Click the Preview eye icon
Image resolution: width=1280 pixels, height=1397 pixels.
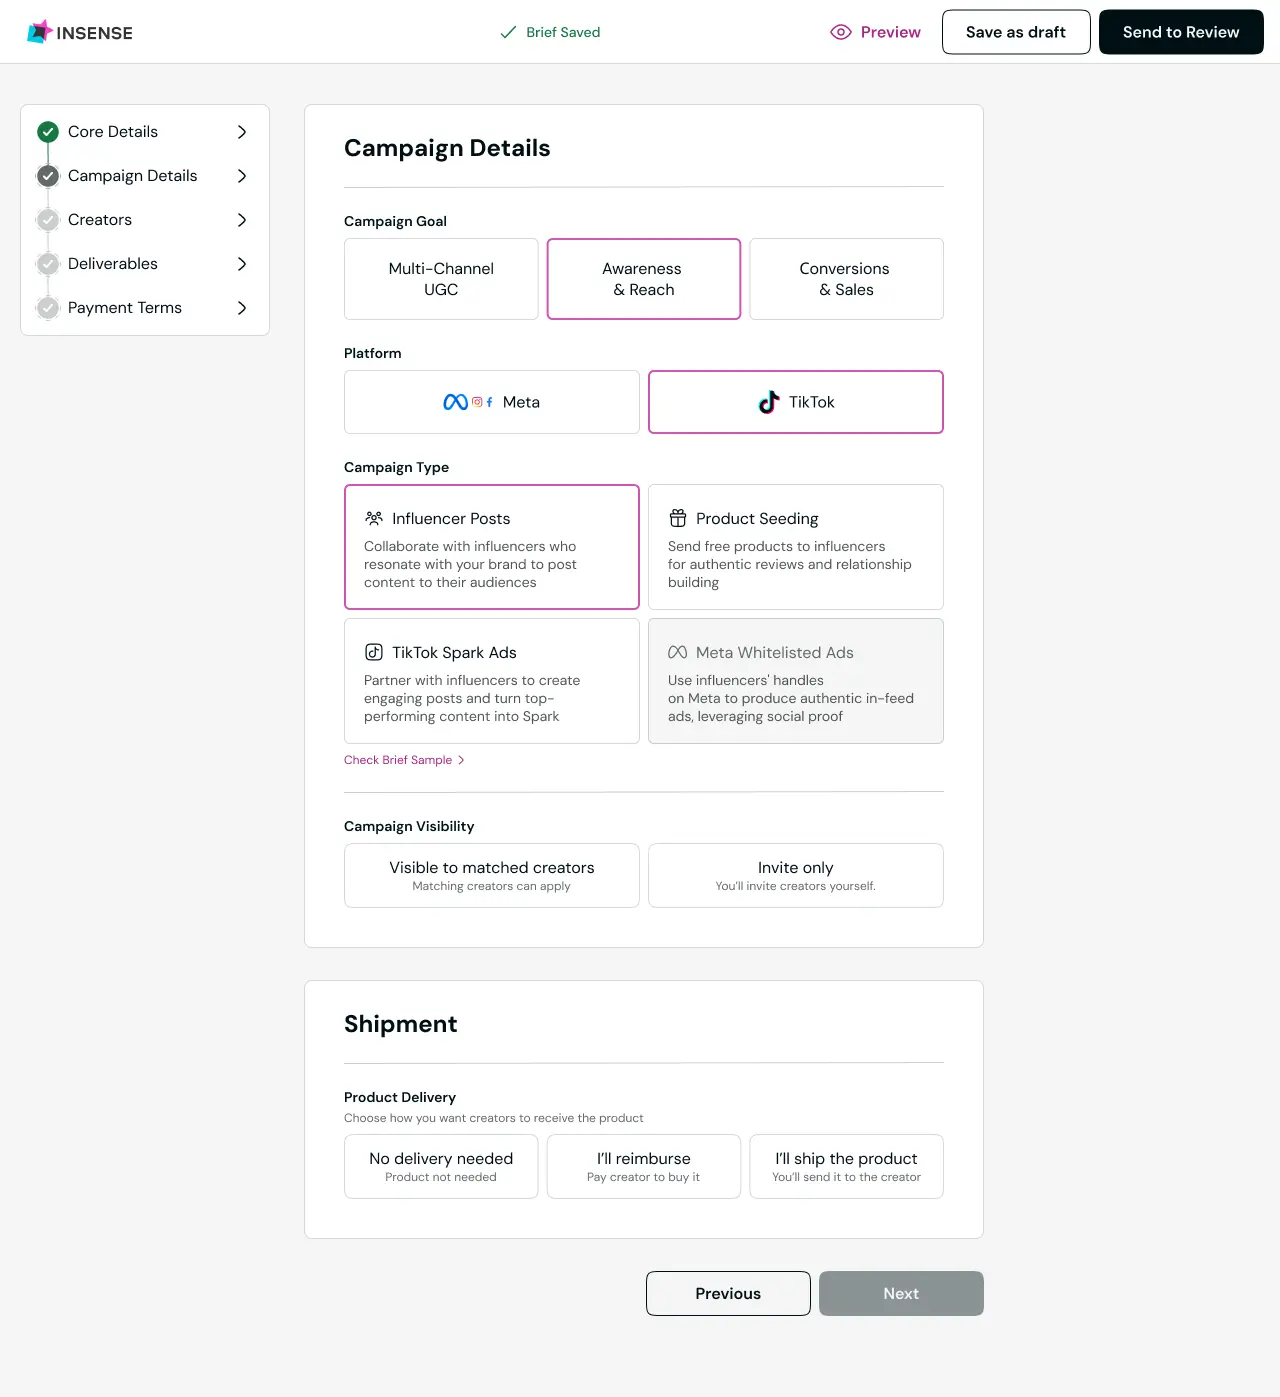[x=841, y=32]
